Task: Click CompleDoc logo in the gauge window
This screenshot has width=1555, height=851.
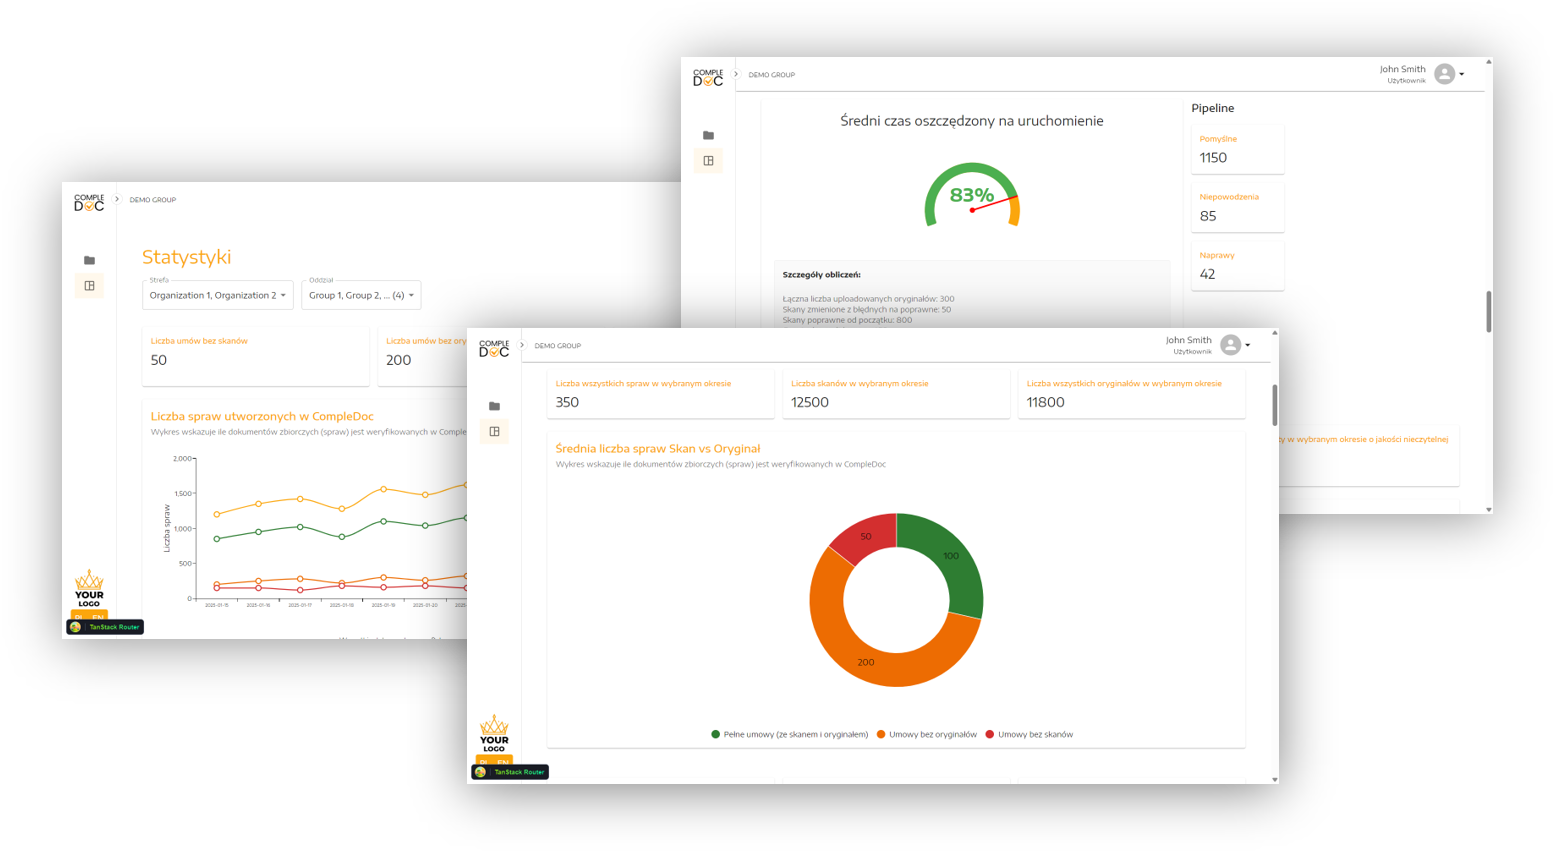Action: 708,77
